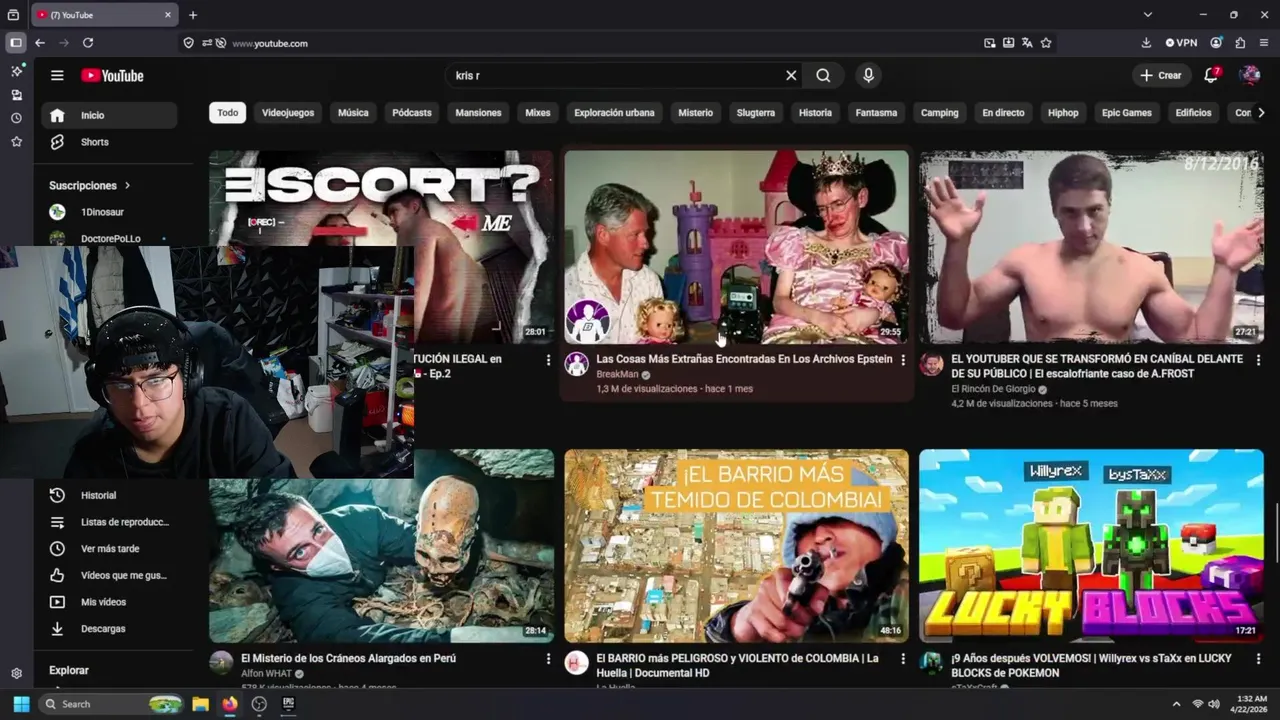Image resolution: width=1280 pixels, height=720 pixels.
Task: Open the browser application menu
Action: [x=1264, y=43]
